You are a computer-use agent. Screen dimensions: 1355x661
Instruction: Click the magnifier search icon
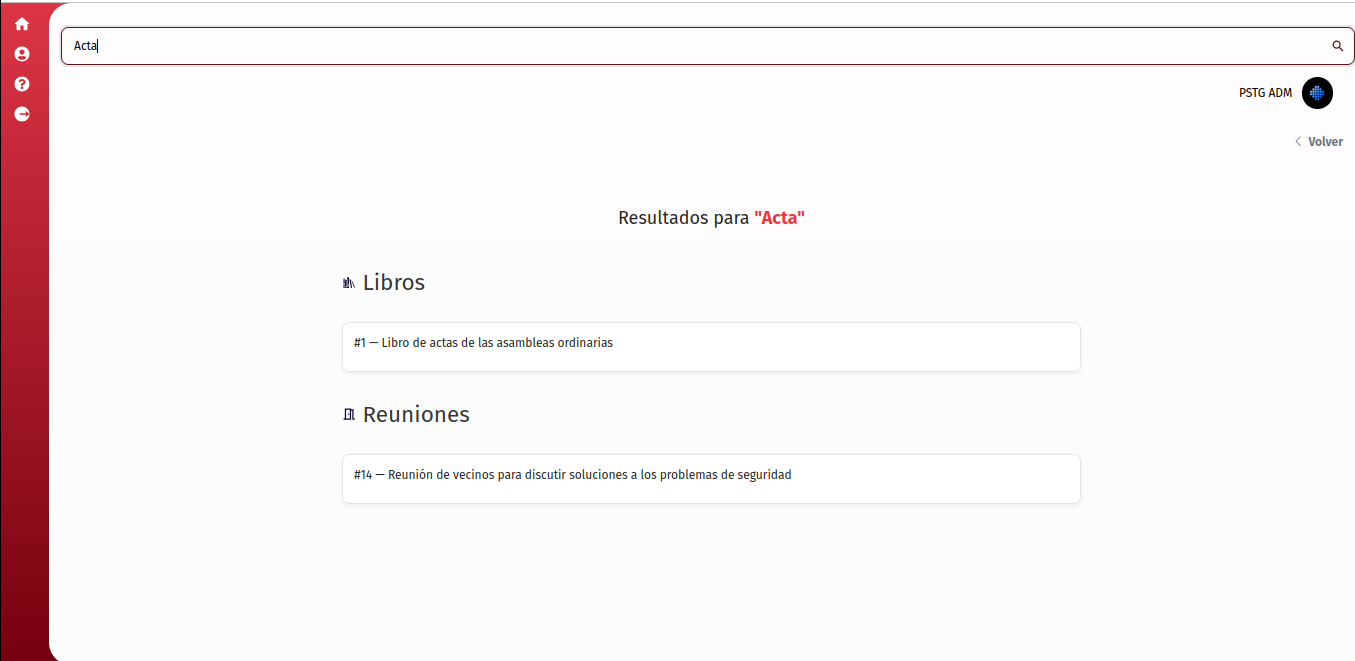pos(1337,46)
